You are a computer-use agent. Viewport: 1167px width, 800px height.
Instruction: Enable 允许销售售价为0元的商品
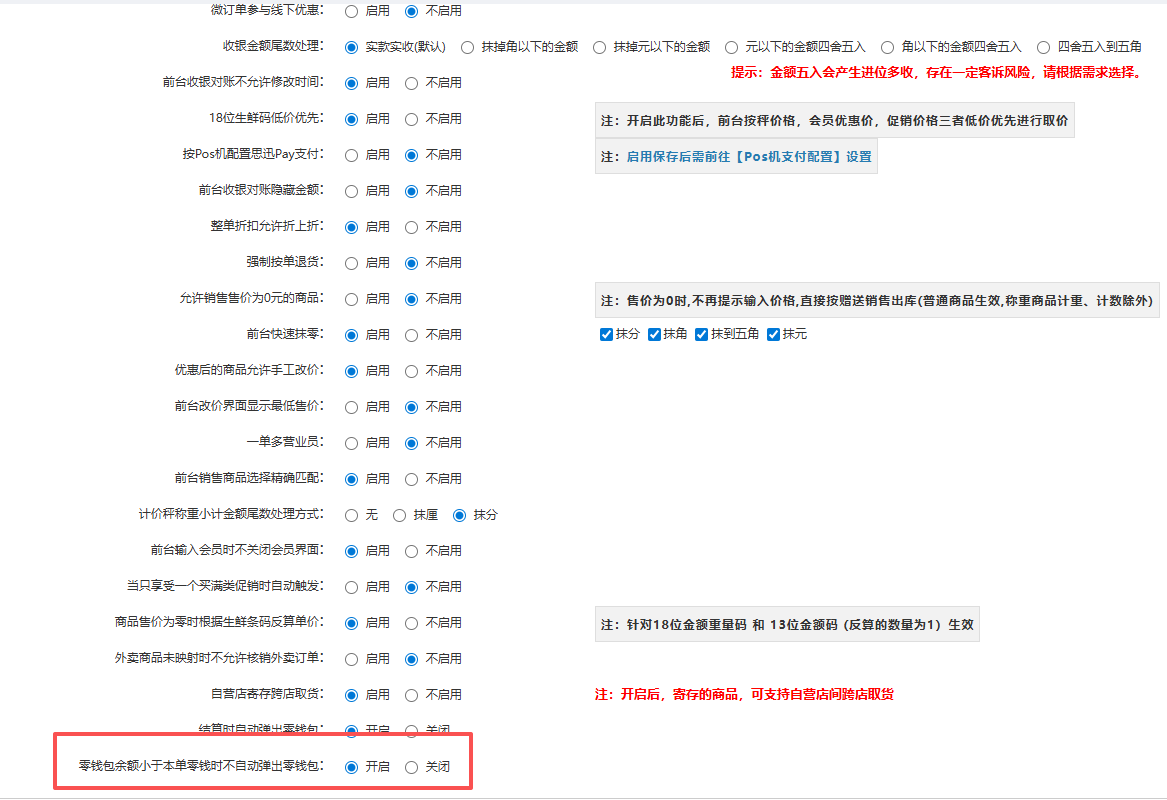[351, 299]
